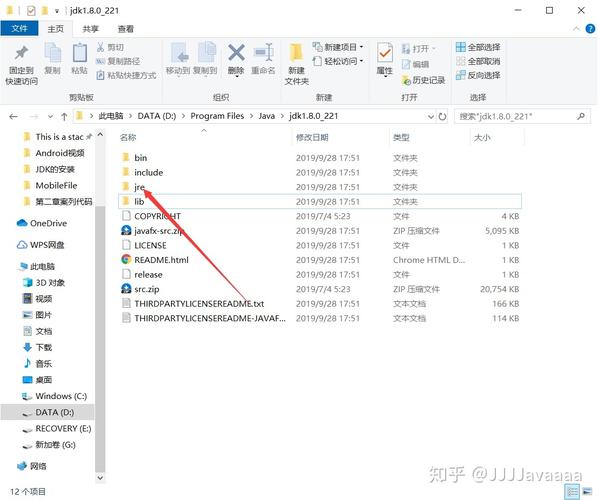The height and width of the screenshot is (500, 598).
Task: Click the red Delete X icon
Action: (236, 53)
